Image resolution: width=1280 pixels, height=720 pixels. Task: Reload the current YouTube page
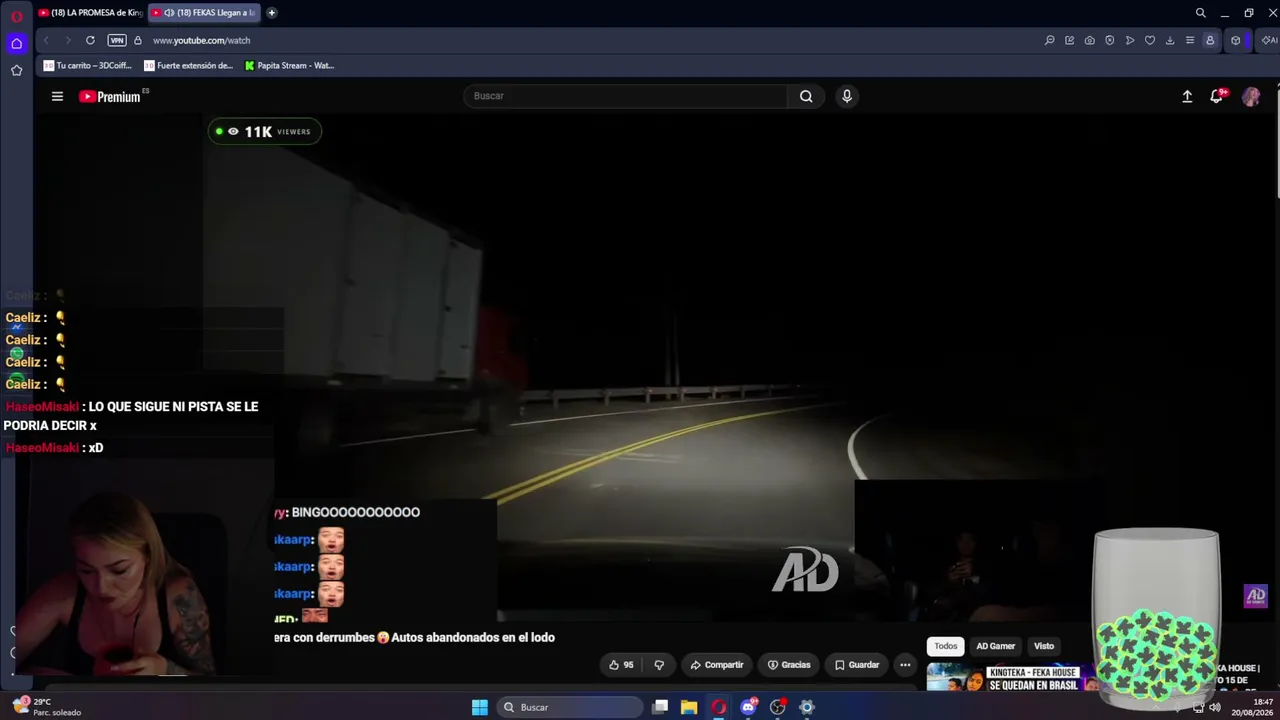90,40
